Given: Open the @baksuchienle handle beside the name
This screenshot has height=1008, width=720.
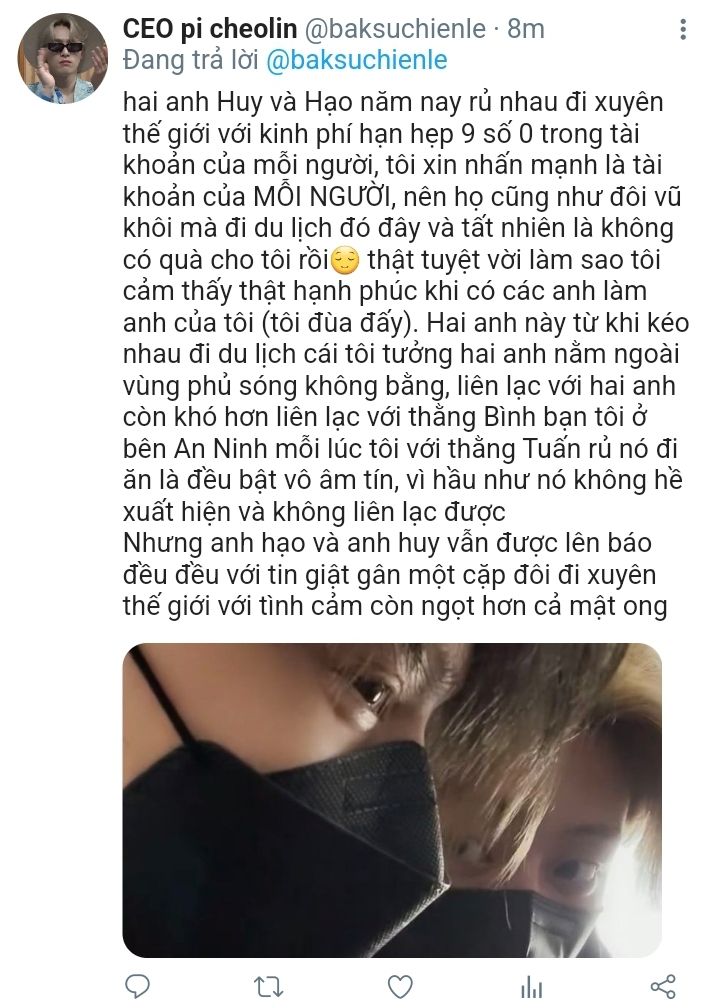Looking at the screenshot, I should 394,29.
